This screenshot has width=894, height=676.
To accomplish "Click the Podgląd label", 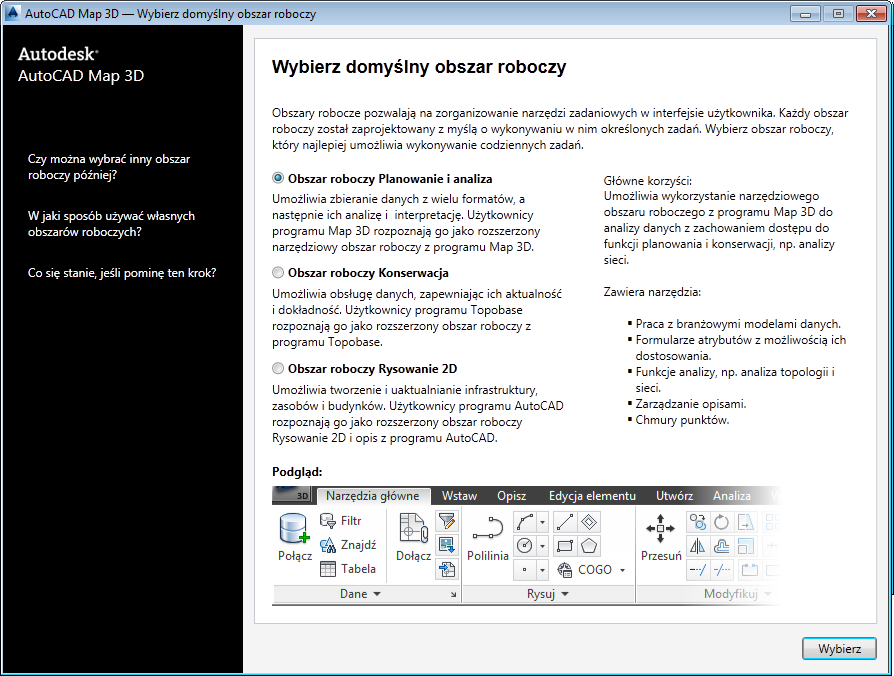I will [297, 472].
